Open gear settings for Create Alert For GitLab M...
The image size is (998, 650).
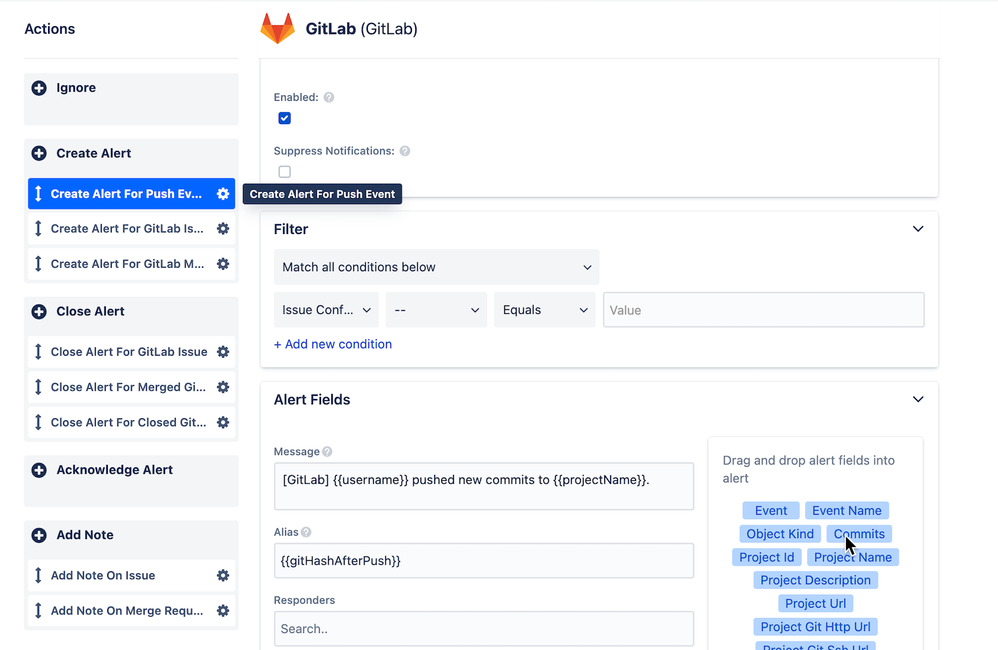(x=223, y=264)
